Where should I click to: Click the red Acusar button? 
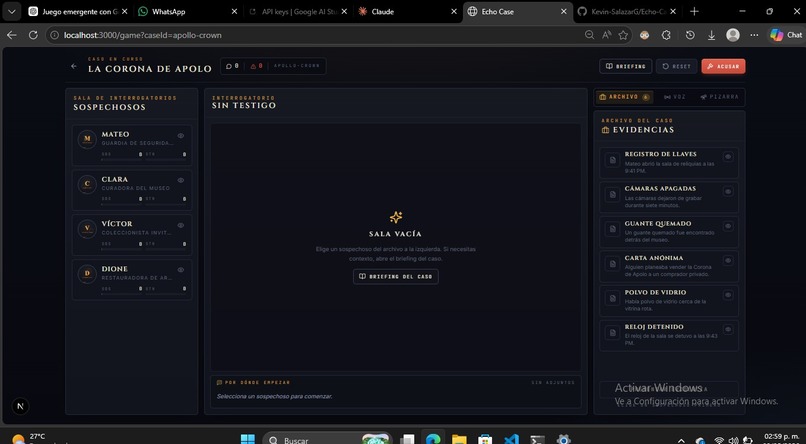click(723, 66)
